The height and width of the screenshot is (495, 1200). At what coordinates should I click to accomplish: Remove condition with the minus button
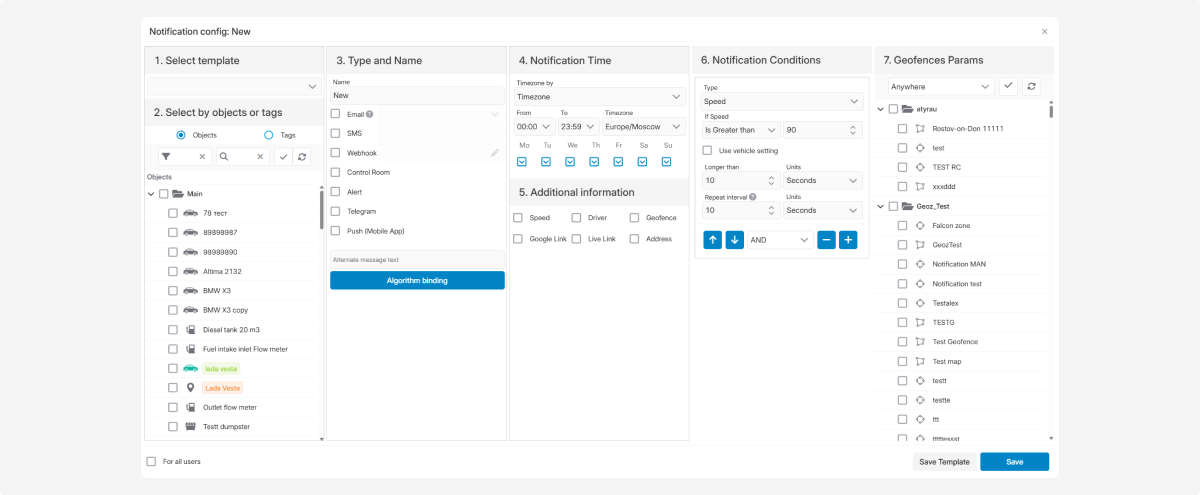click(826, 240)
